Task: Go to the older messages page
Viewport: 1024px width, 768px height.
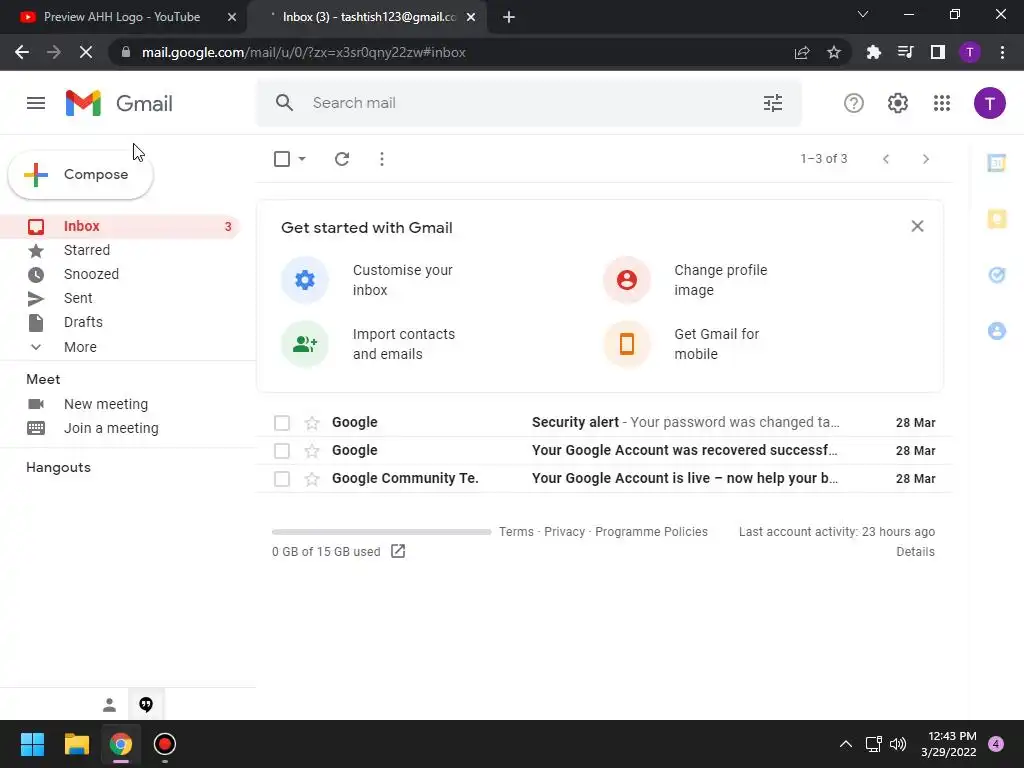Action: (x=925, y=159)
